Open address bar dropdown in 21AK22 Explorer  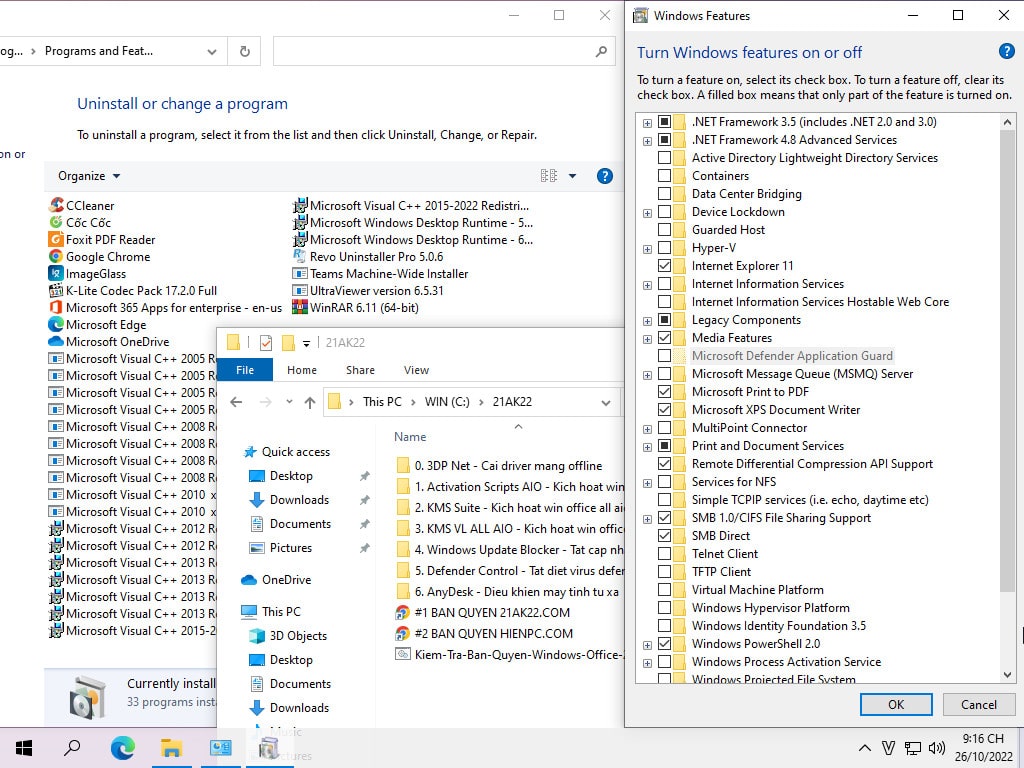point(606,402)
